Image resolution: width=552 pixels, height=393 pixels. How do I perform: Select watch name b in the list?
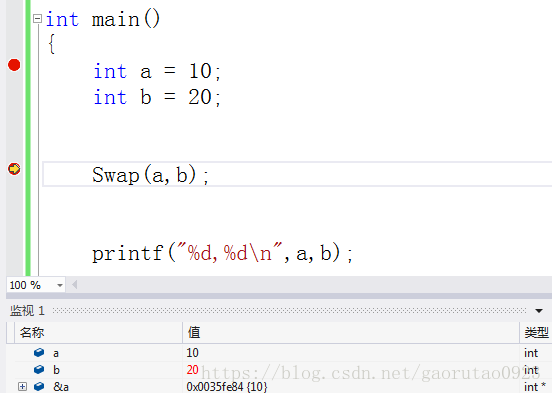(56, 370)
